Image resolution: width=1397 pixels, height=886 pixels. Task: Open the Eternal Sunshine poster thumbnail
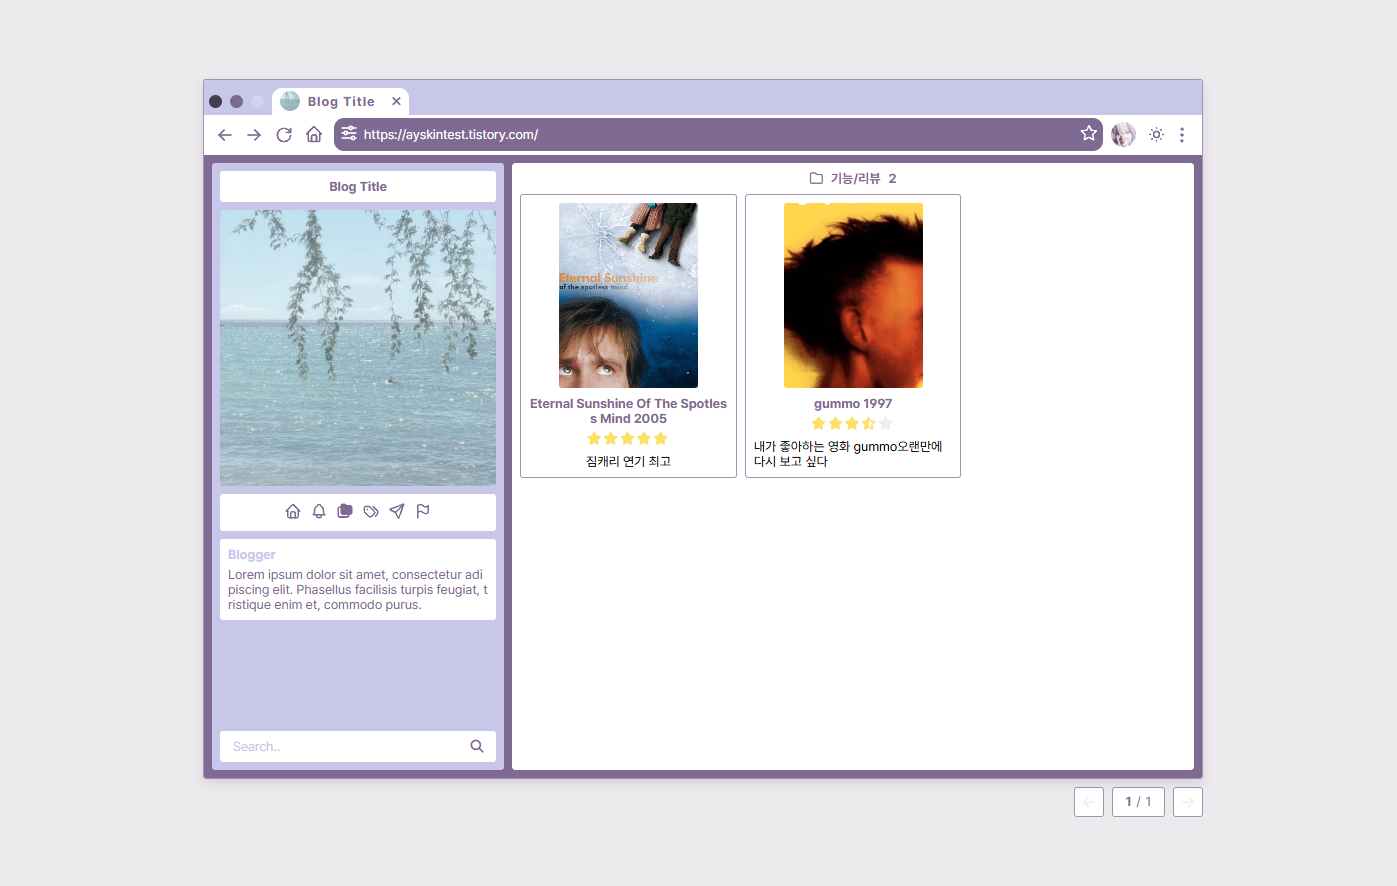coord(628,296)
